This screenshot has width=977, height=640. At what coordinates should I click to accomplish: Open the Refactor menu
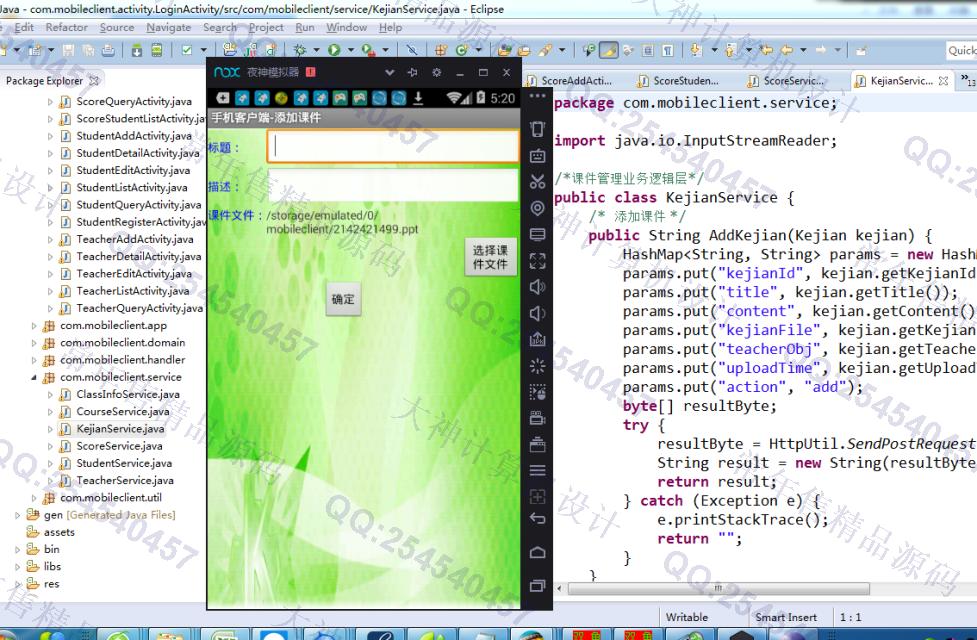tap(66, 27)
